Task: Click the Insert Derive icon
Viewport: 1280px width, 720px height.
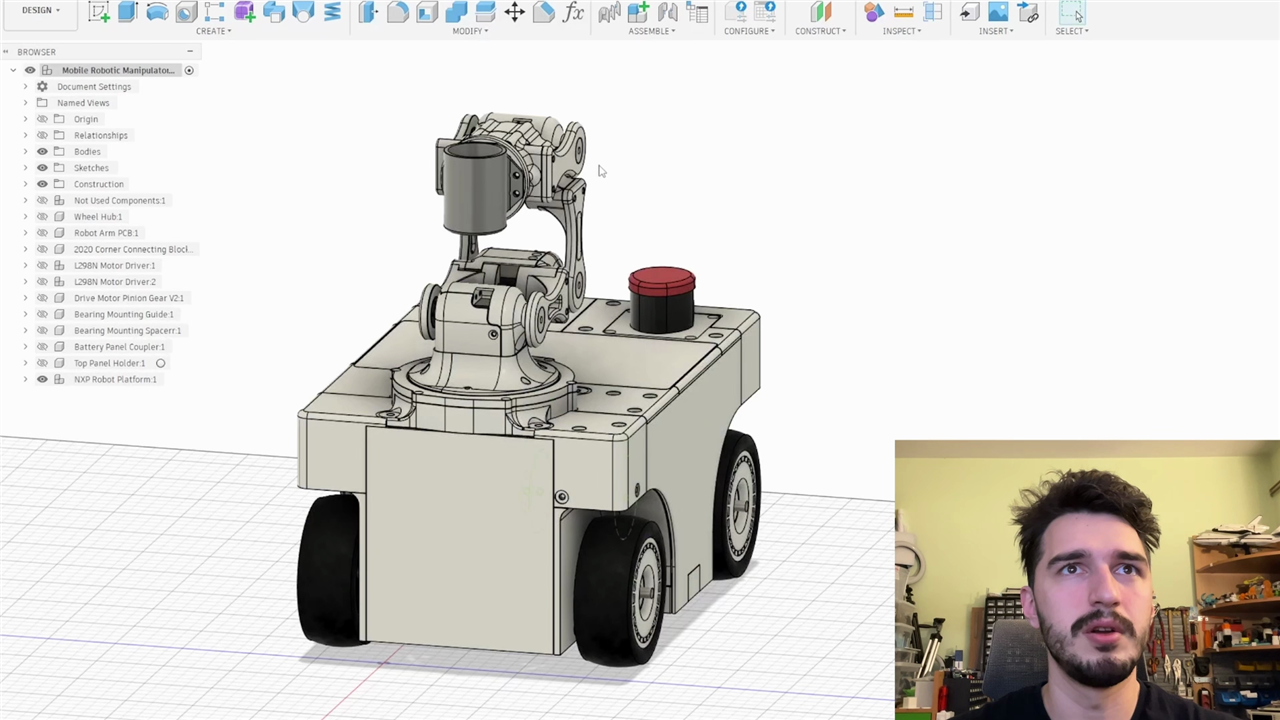Action: coord(968,12)
